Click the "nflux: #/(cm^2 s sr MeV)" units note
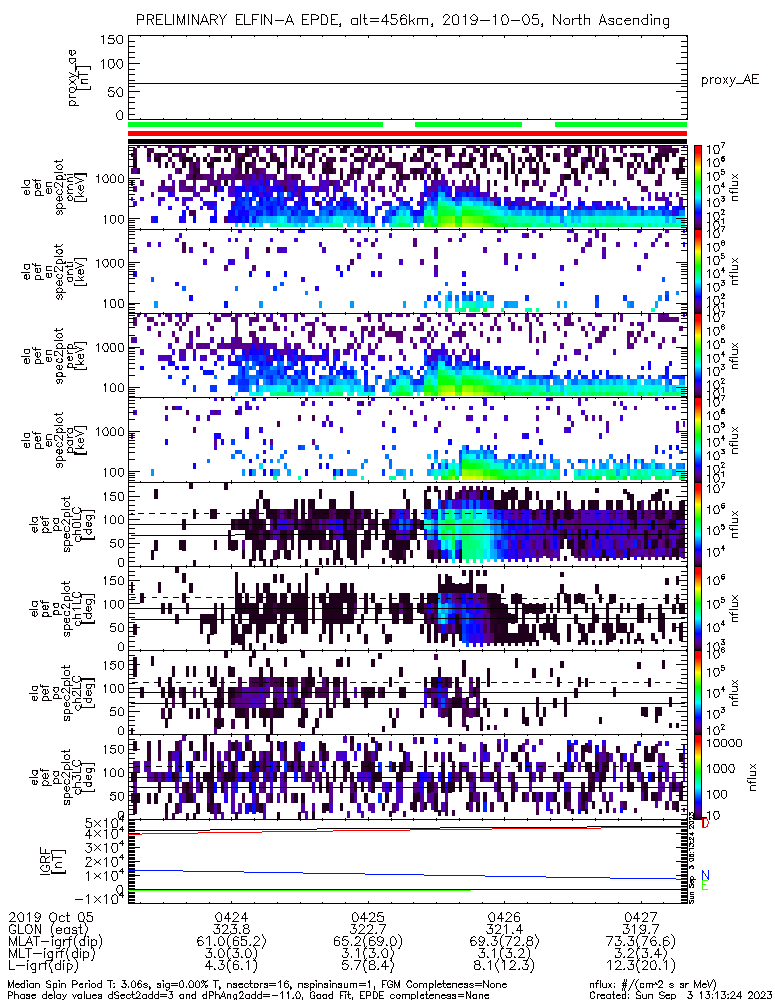Image resolution: width=775 pixels, height=1000 pixels. pos(653,985)
